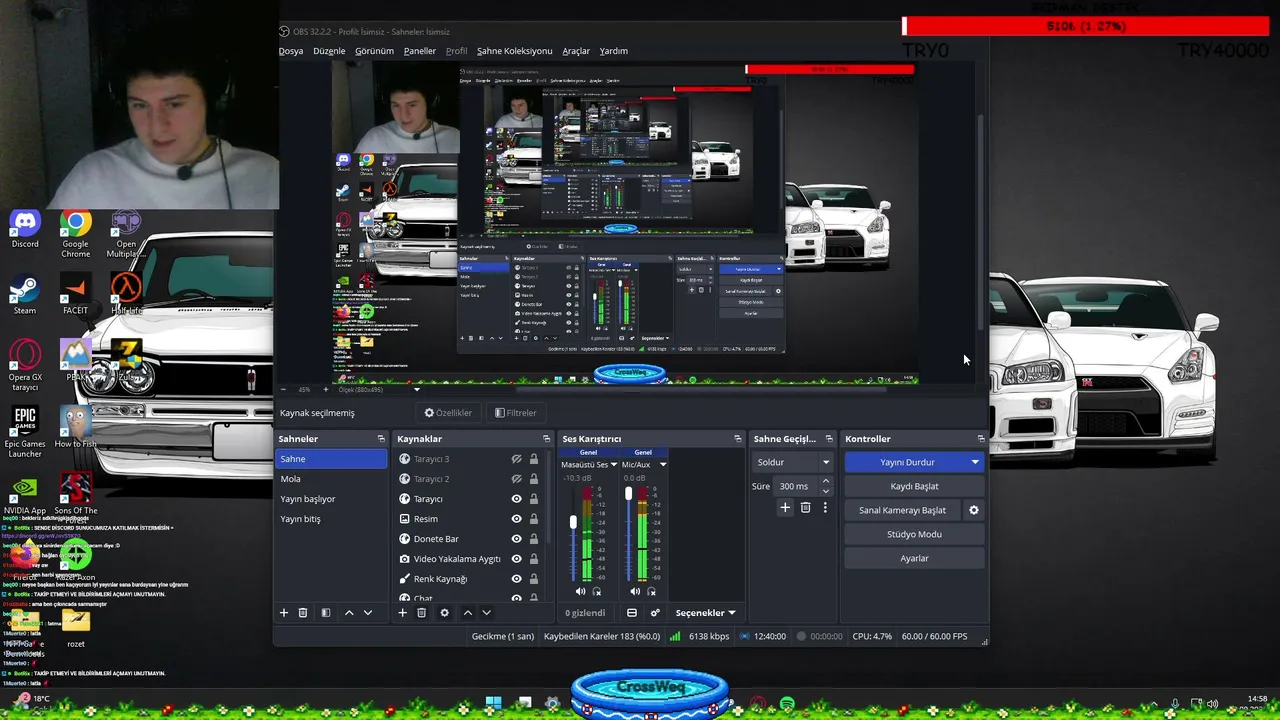Move the source down in the Kaynaklar list

pos(486,613)
